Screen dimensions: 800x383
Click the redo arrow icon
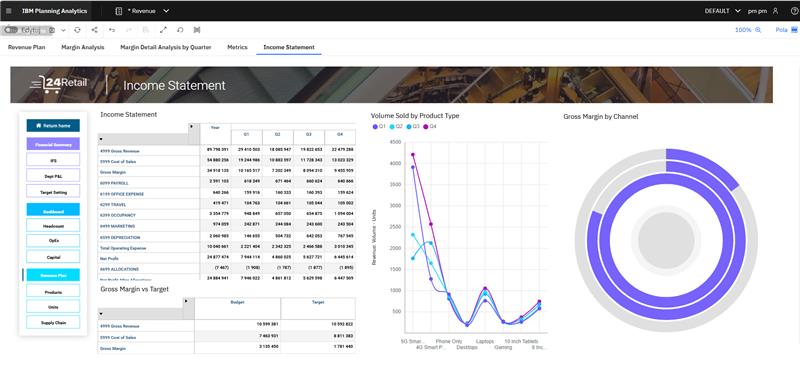pyautogui.click(x=129, y=30)
